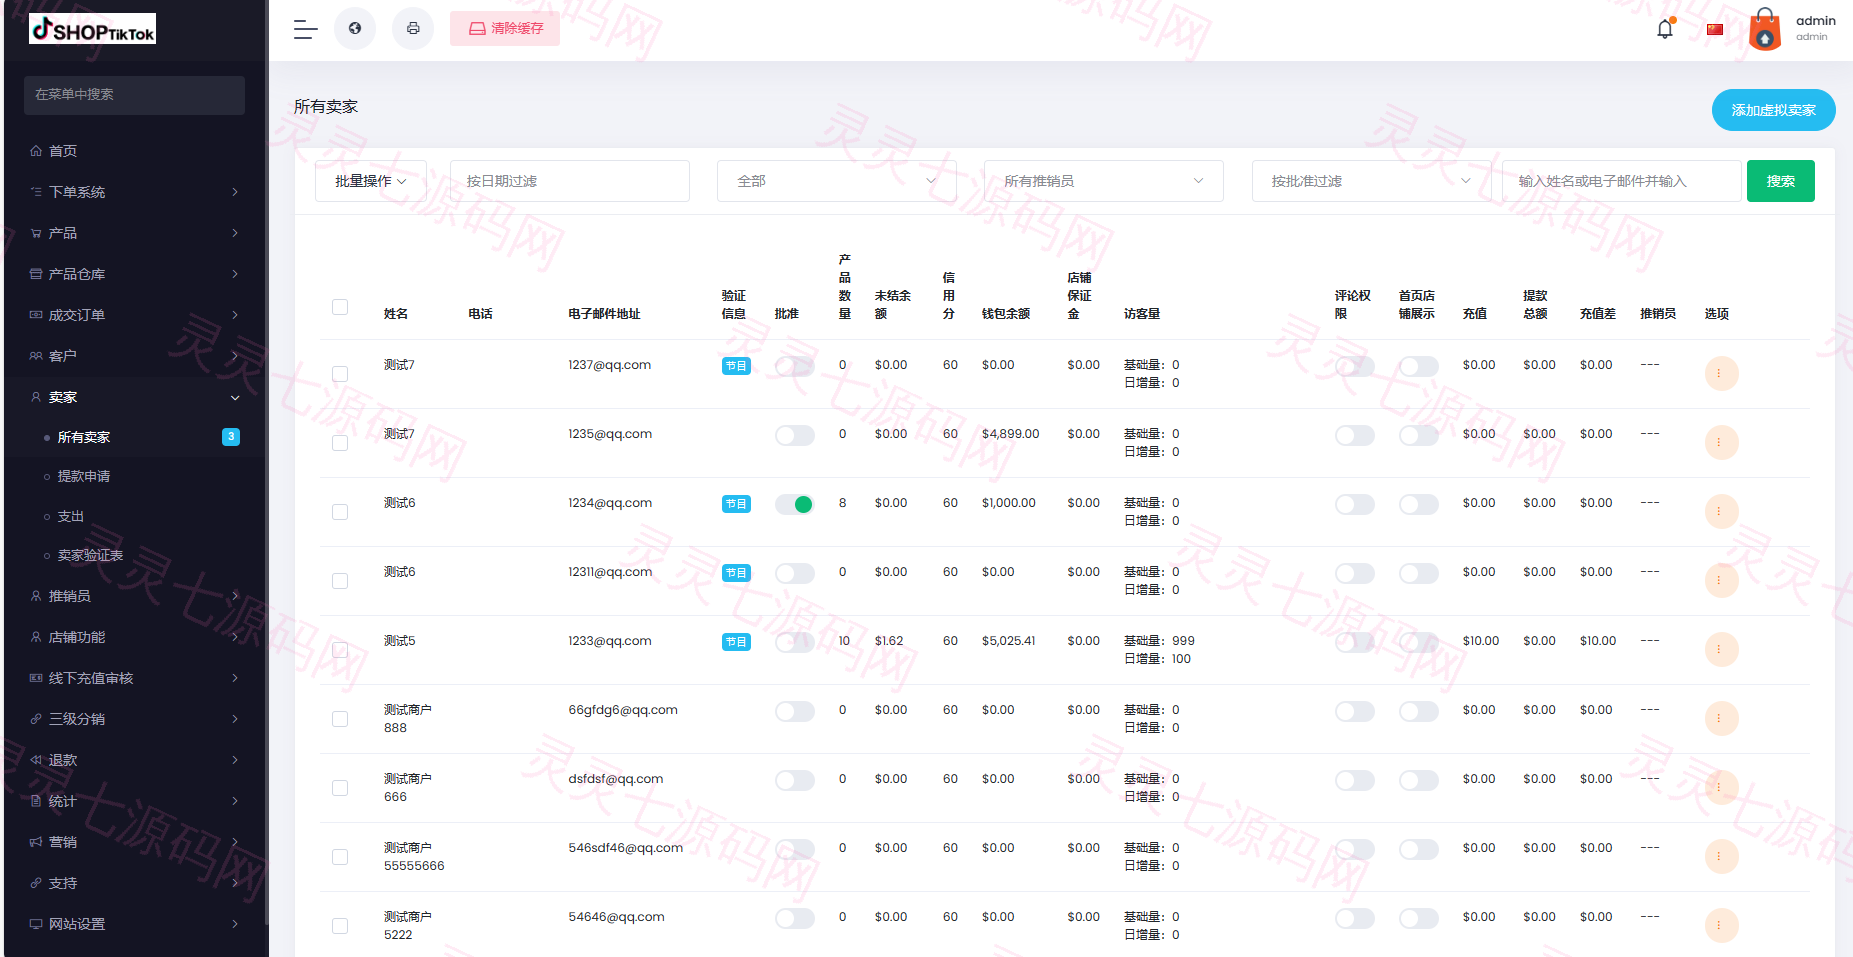This screenshot has height=957, width=1853.
Task: Open options icon for dsfdsf@qq.com row
Action: (1721, 788)
